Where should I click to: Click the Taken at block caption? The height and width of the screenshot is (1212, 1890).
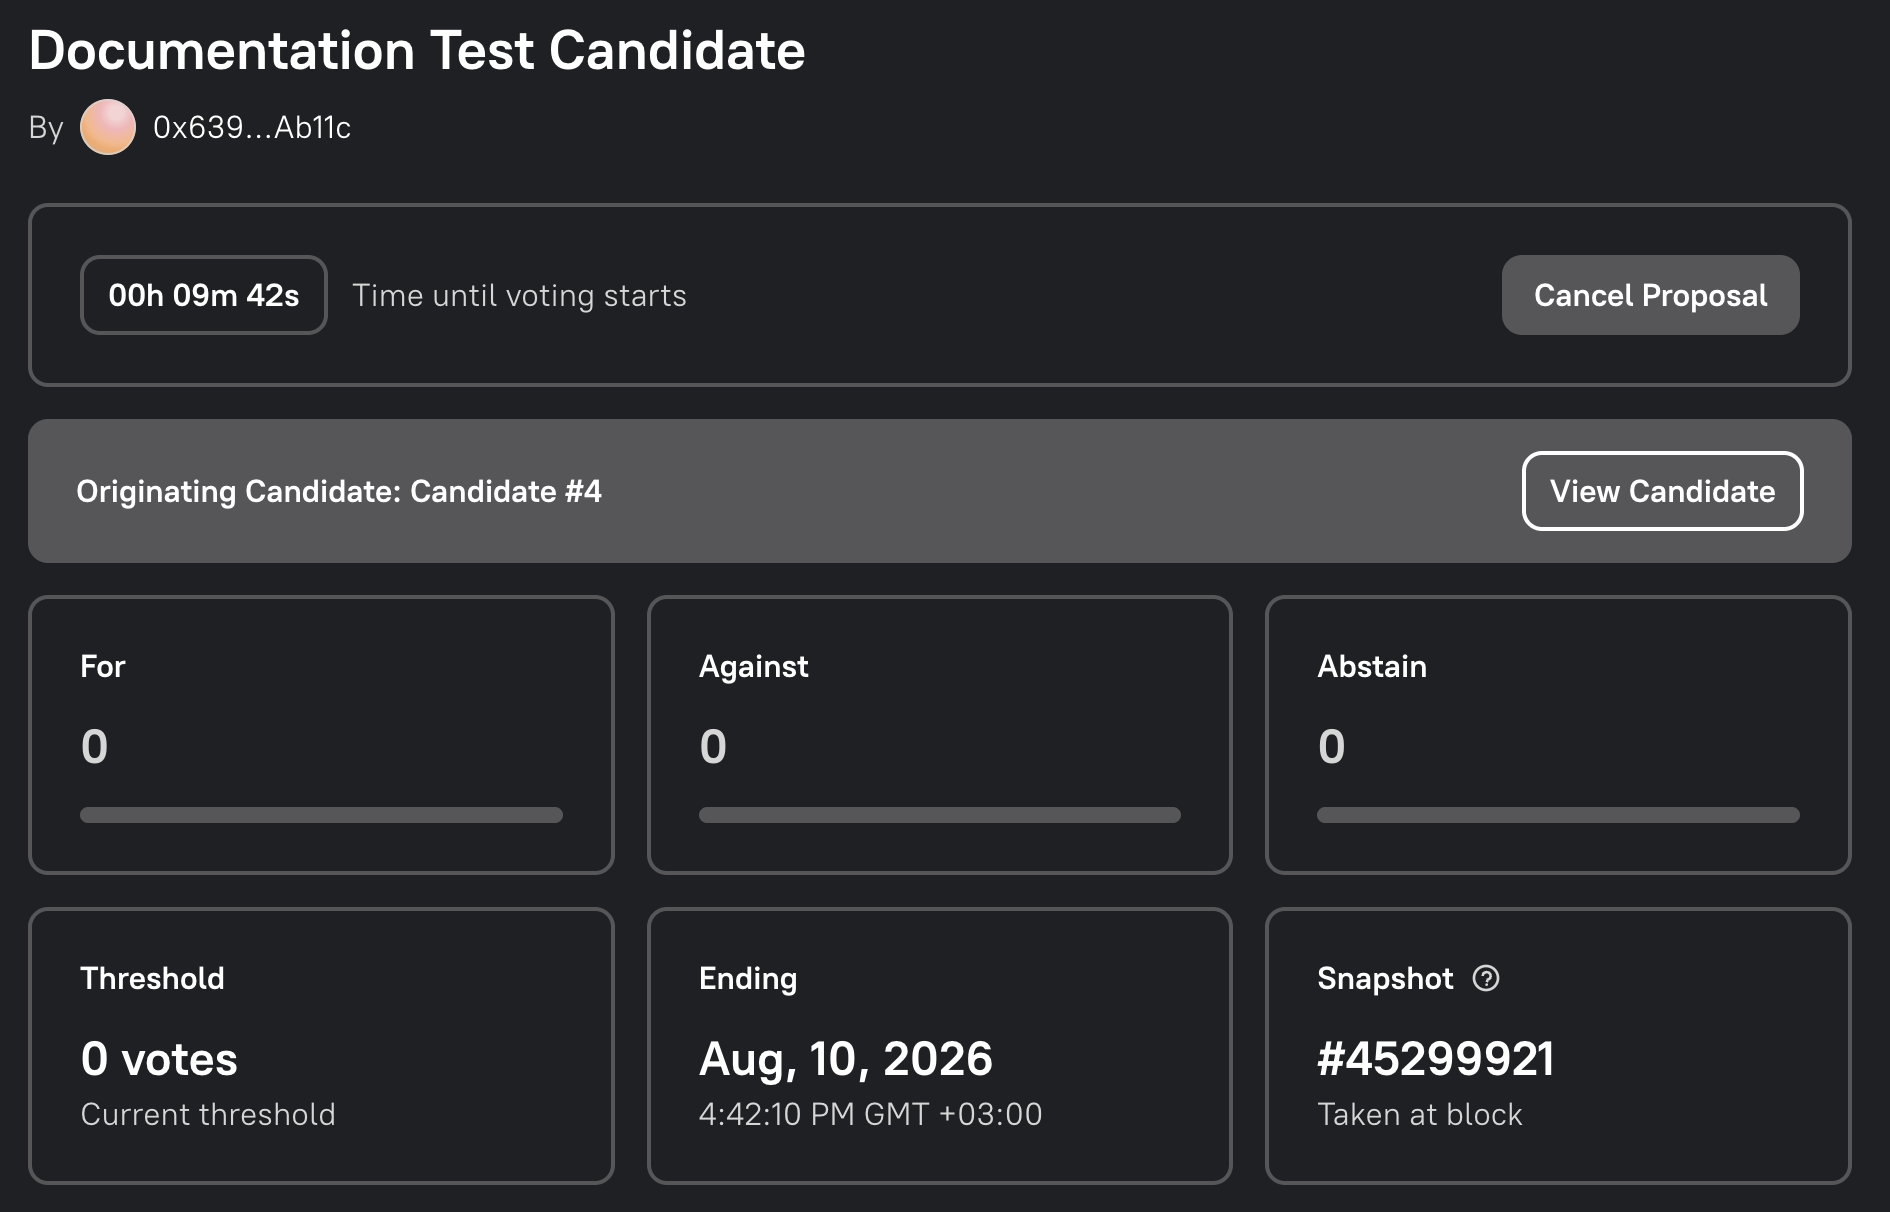(x=1419, y=1114)
